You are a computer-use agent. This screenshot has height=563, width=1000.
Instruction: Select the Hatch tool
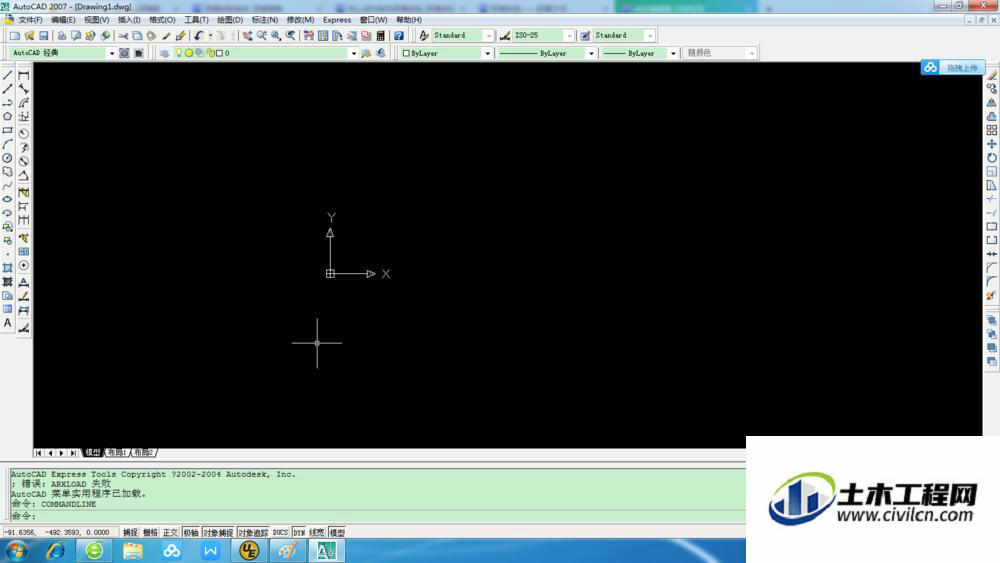click(x=8, y=268)
